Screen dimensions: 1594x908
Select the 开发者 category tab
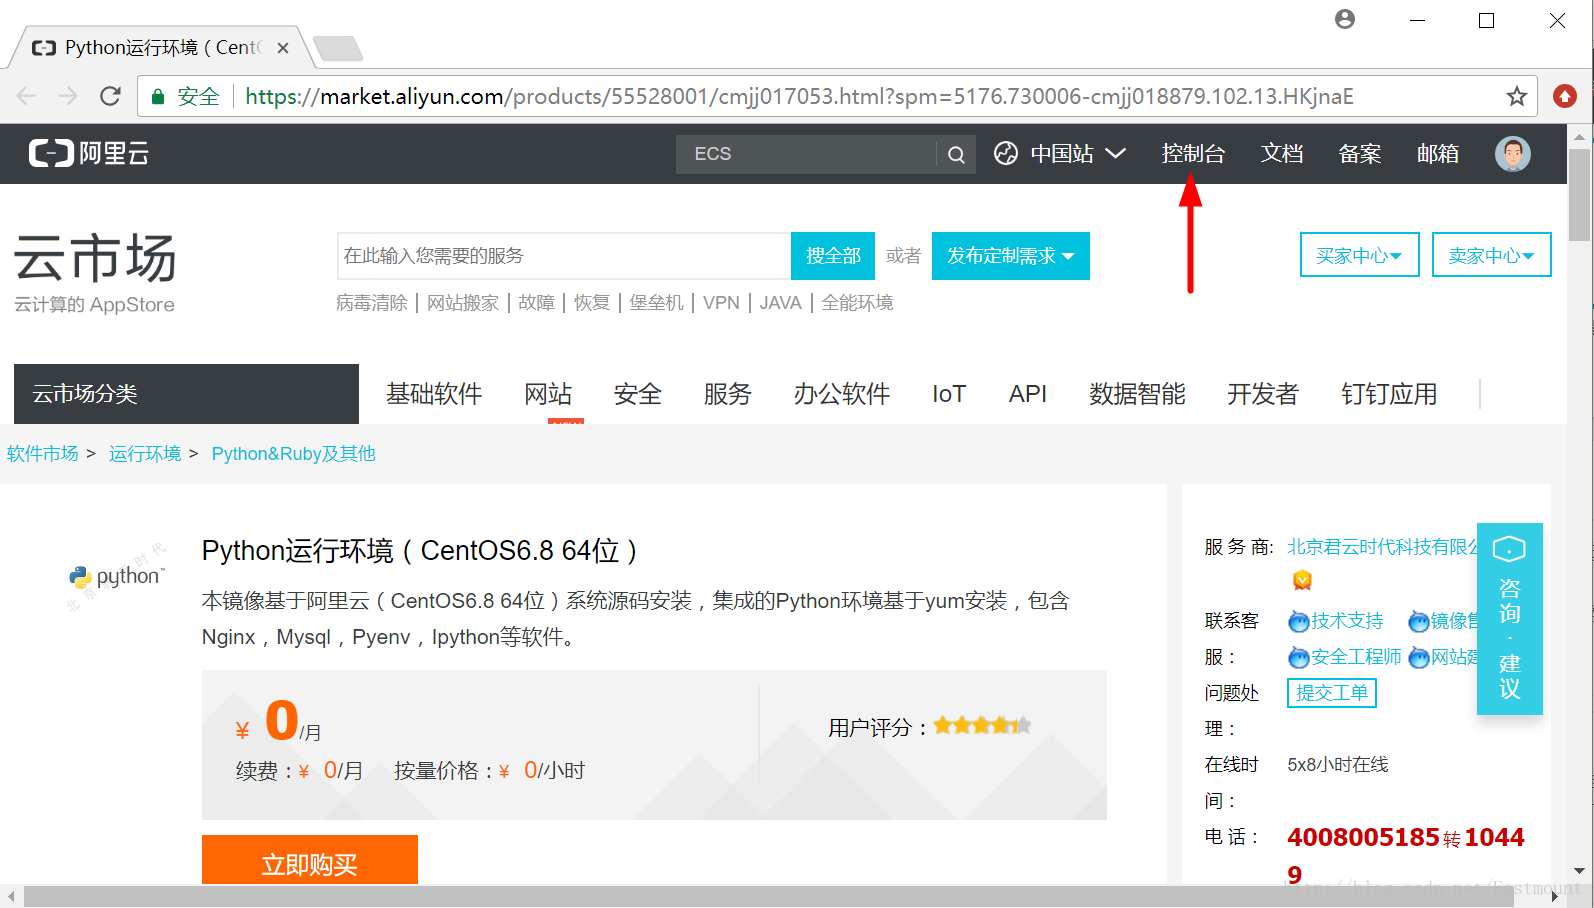click(x=1263, y=394)
